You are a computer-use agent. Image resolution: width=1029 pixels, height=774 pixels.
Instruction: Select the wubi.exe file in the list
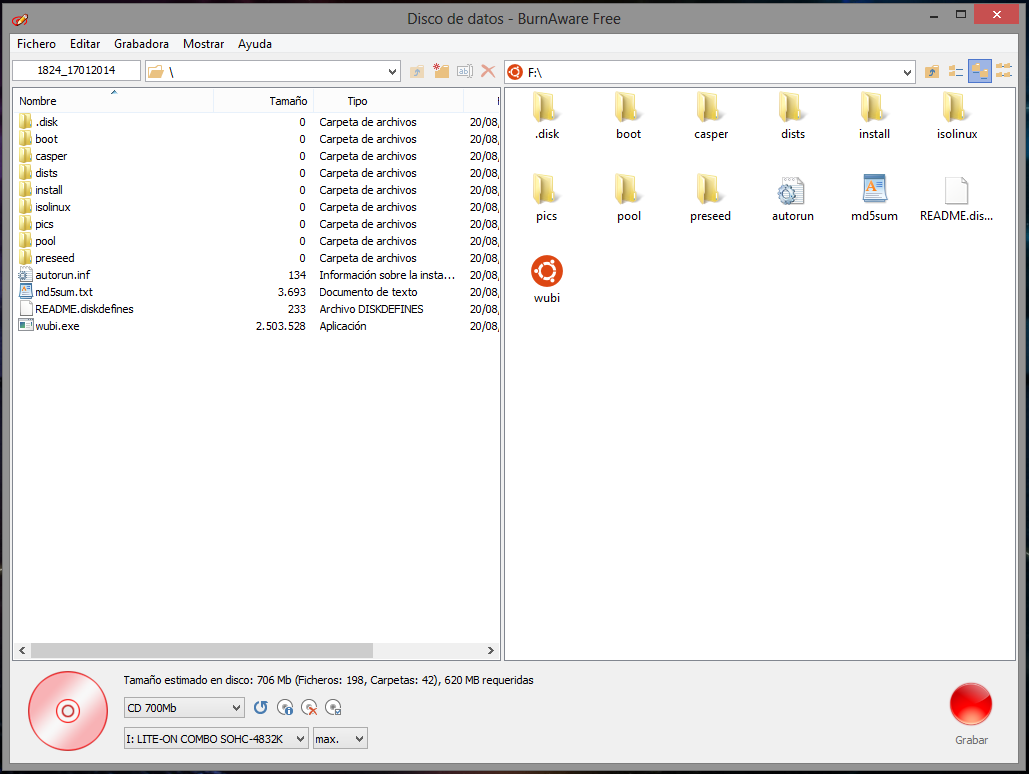56,325
